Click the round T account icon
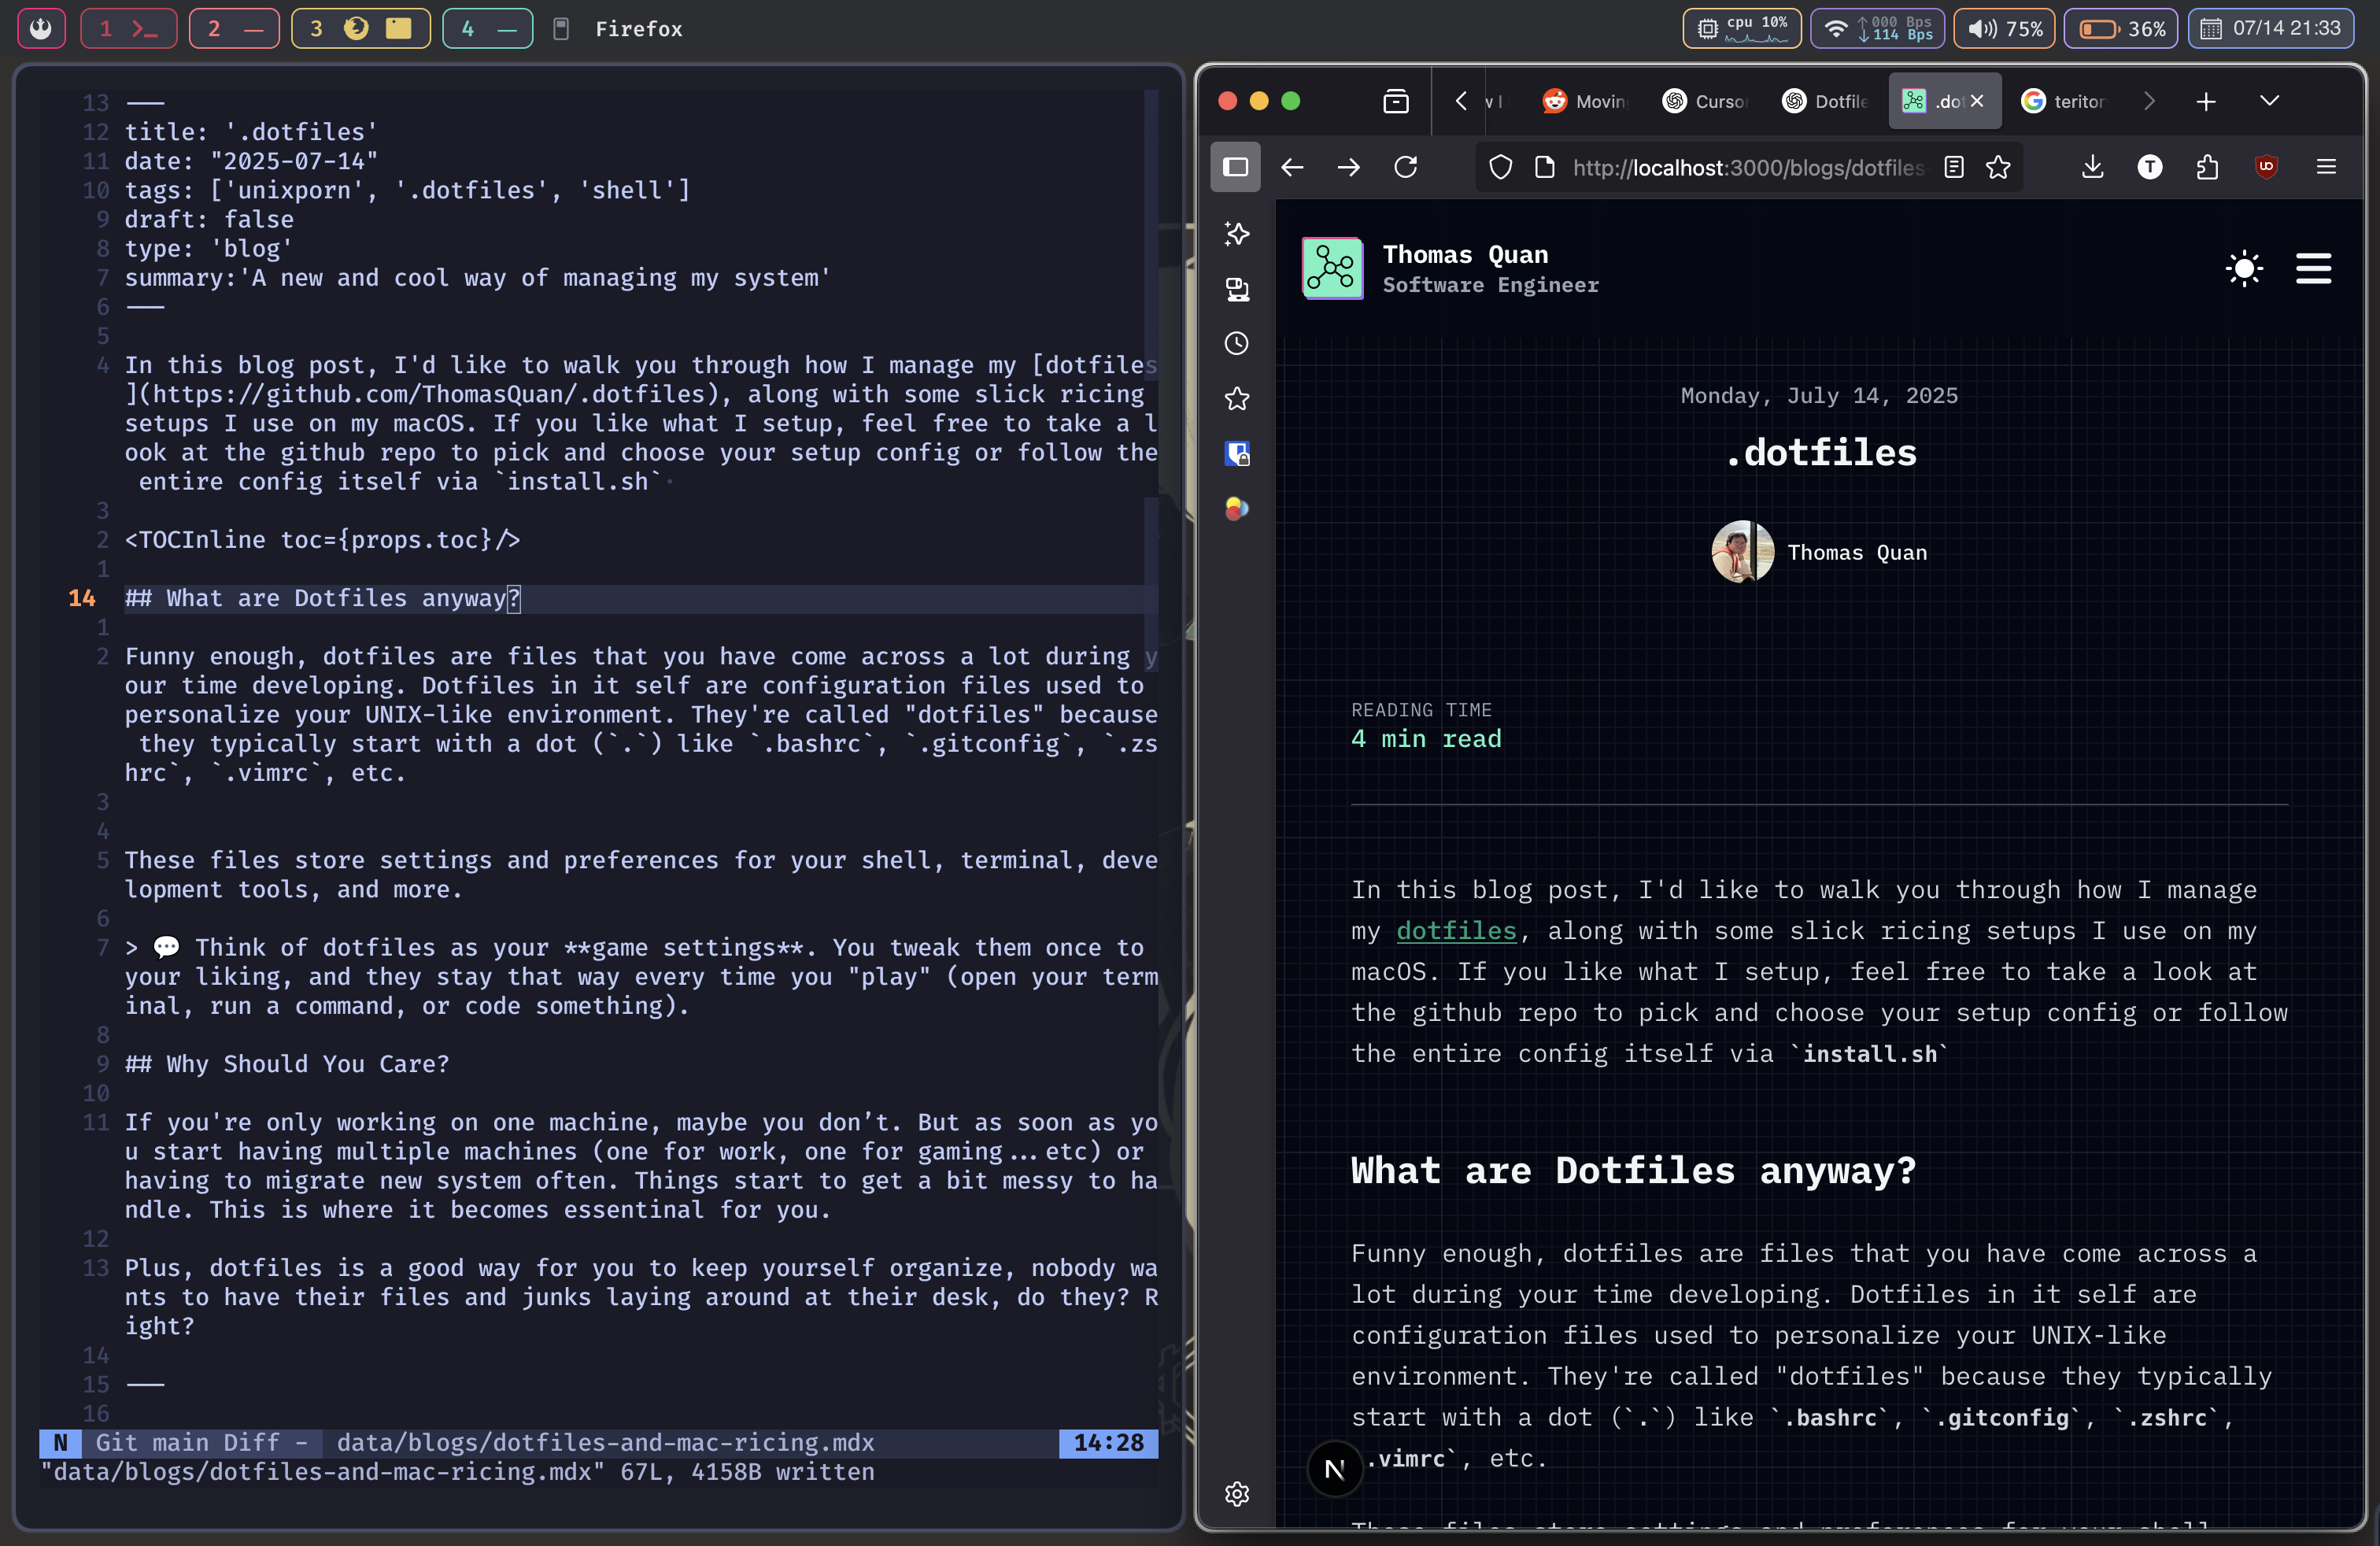2380x1546 pixels. tap(2150, 167)
